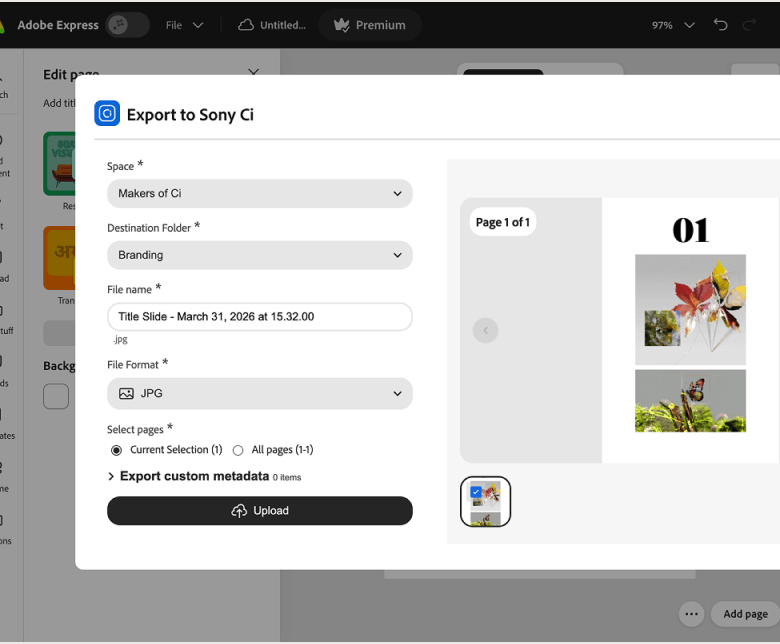Click Adobe Express home label
Image resolution: width=780 pixels, height=644 pixels.
click(58, 25)
